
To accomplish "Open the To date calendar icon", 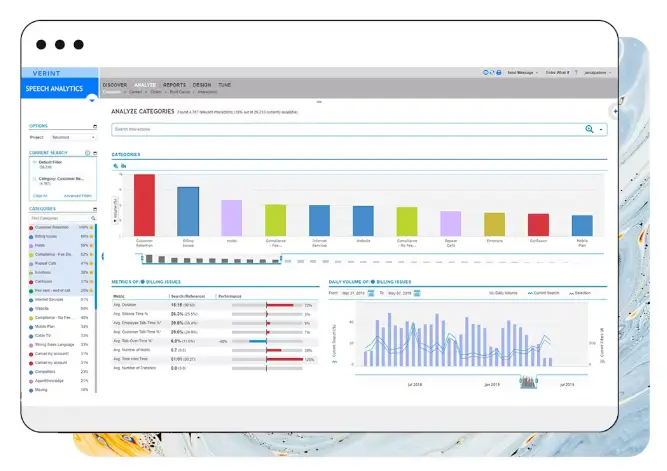I will [417, 293].
